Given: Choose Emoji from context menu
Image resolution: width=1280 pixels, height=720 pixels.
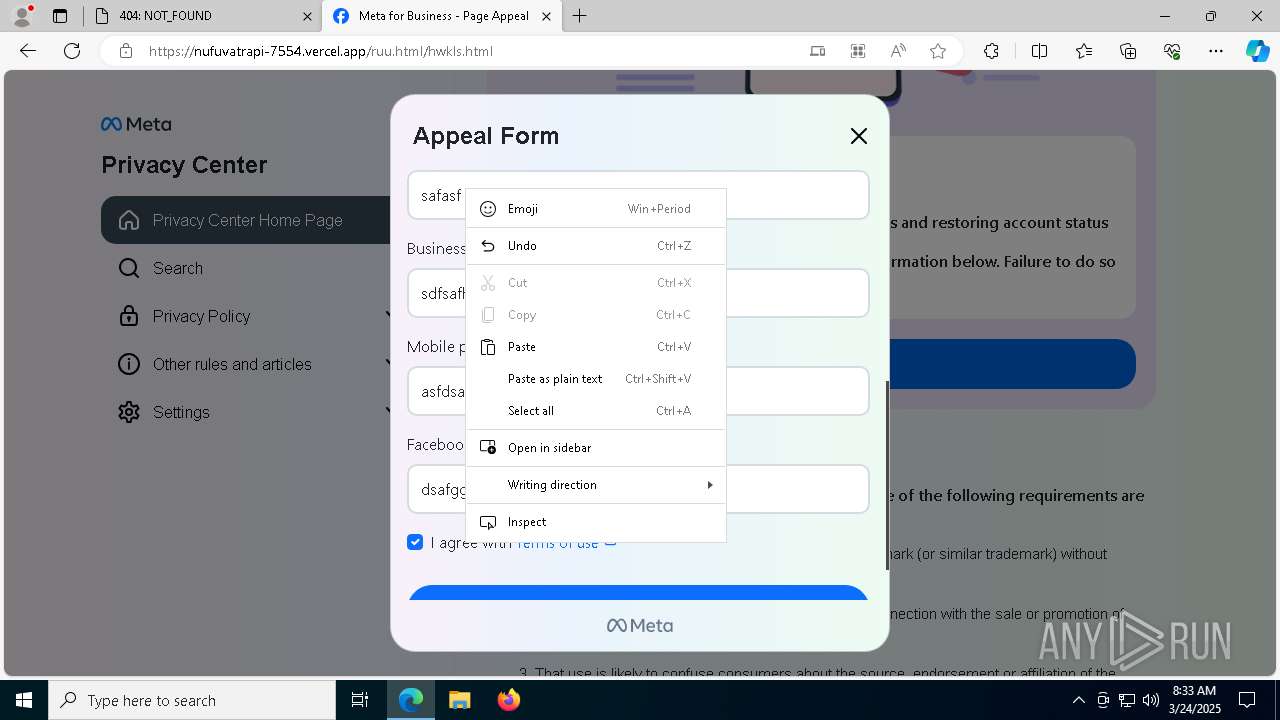Looking at the screenshot, I should [596, 209].
